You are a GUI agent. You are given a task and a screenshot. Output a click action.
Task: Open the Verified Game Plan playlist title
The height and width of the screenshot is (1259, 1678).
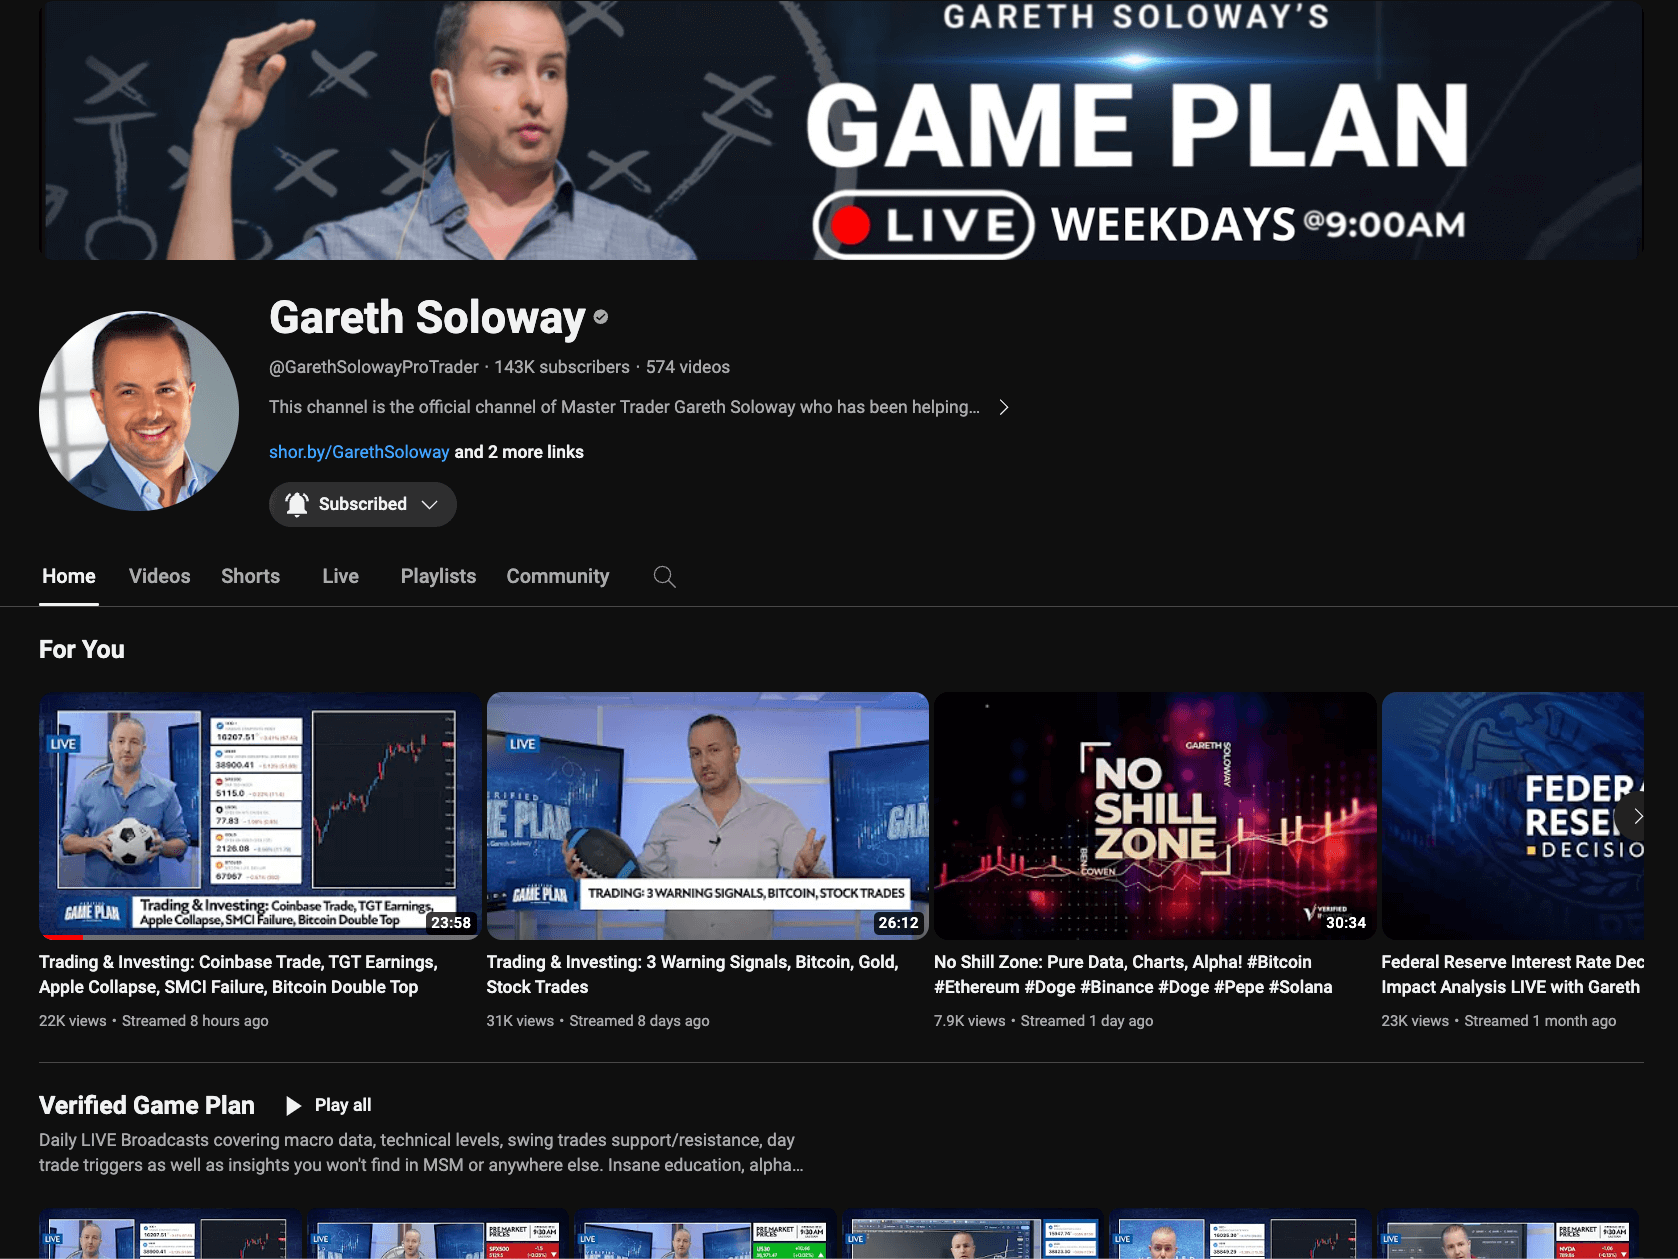coord(147,1105)
